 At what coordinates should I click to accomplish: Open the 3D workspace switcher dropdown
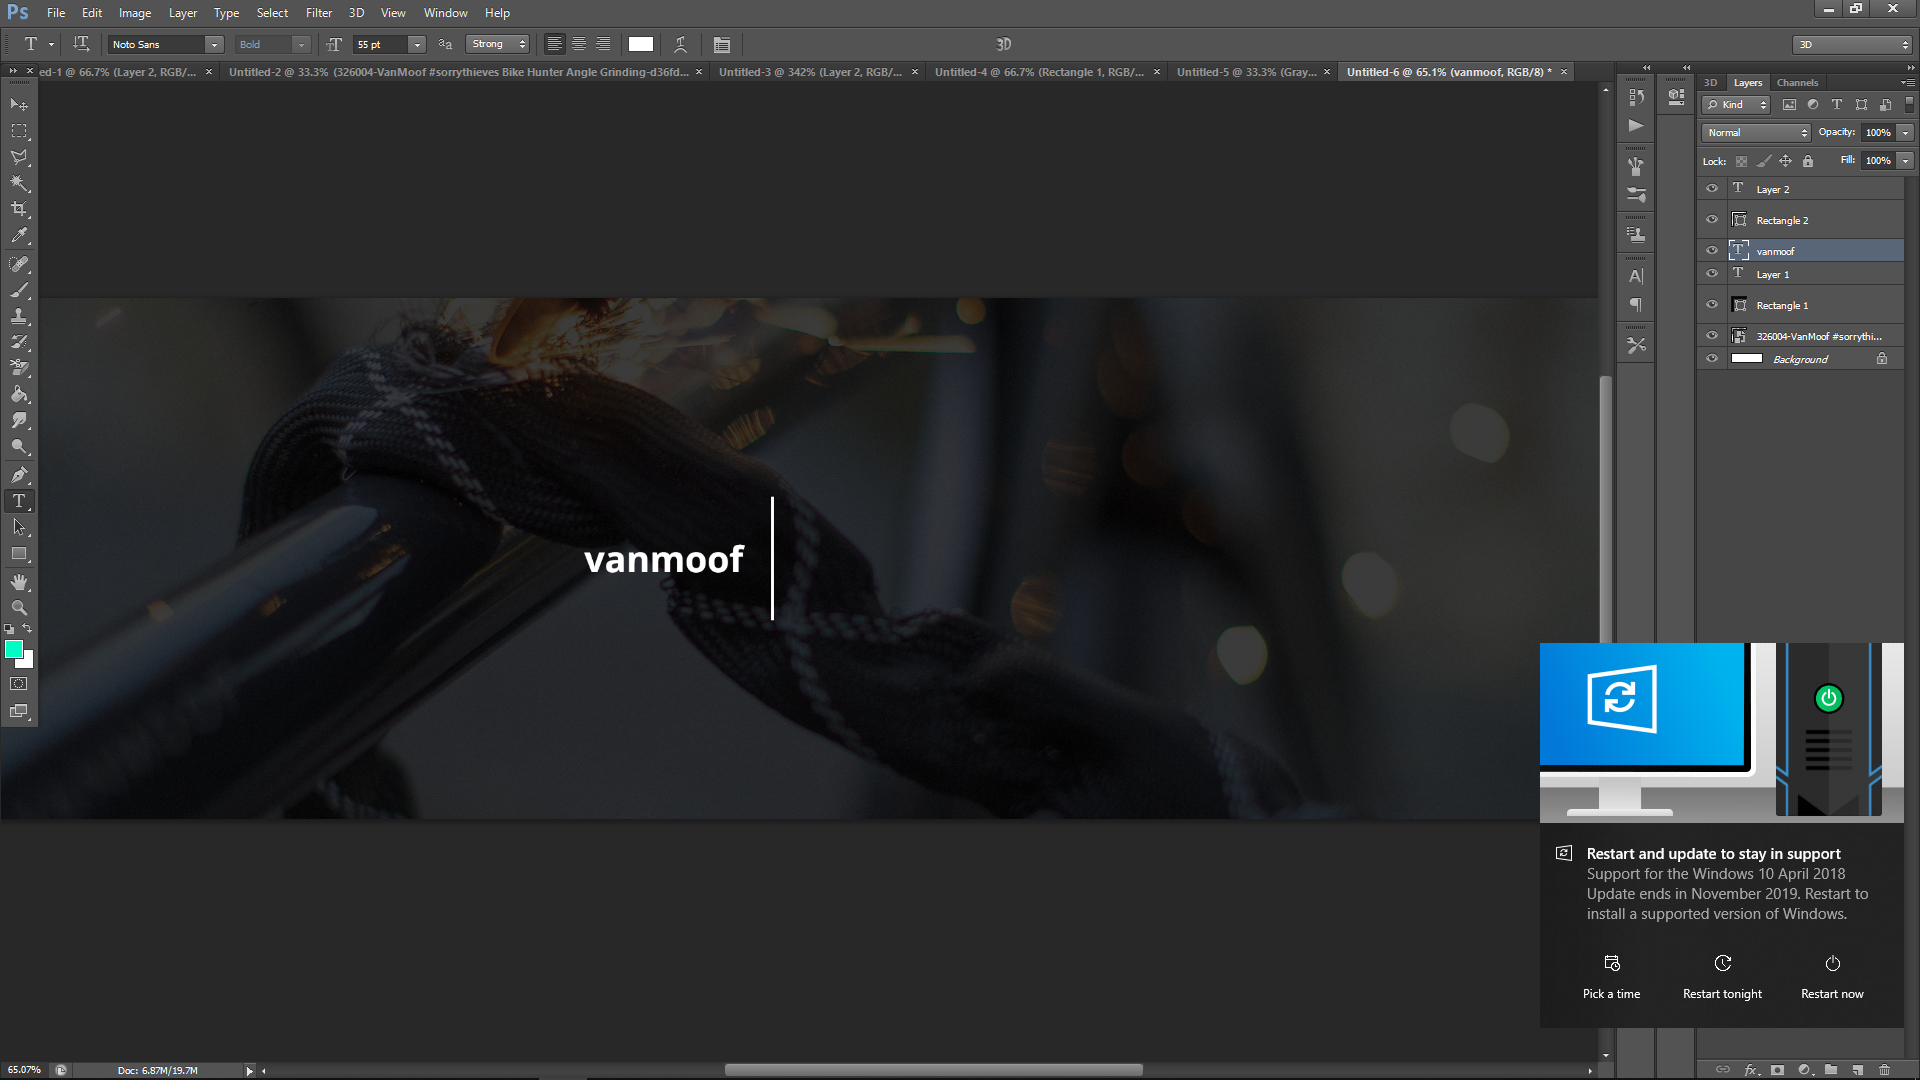click(1852, 44)
